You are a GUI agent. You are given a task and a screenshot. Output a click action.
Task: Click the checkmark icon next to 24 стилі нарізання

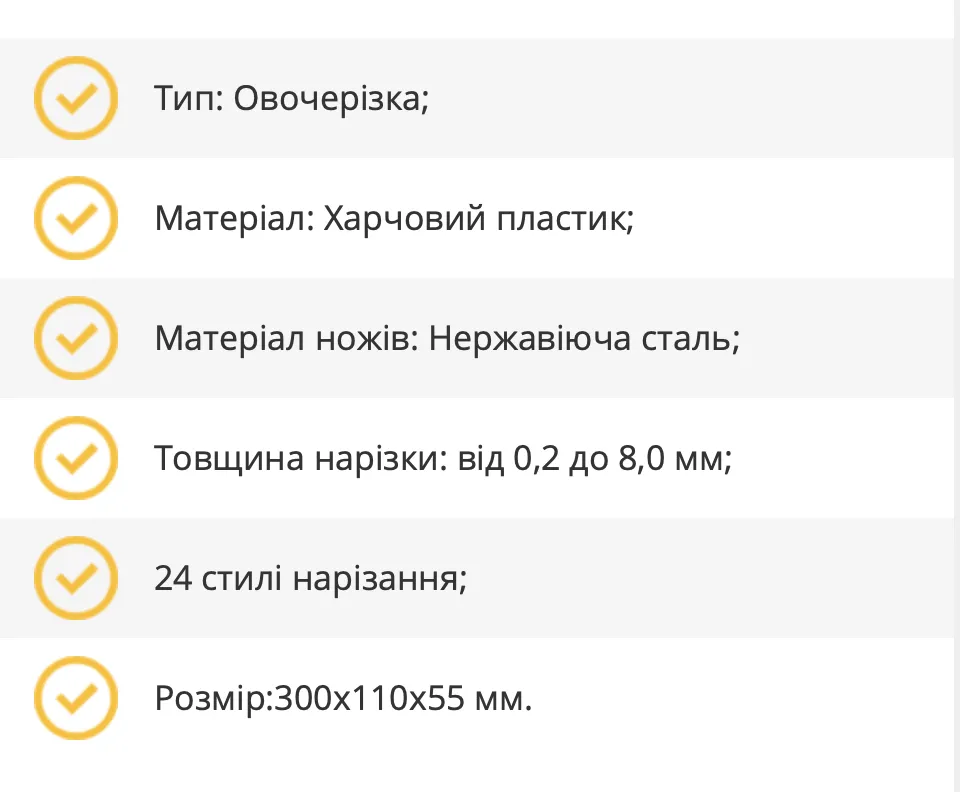click(x=76, y=578)
